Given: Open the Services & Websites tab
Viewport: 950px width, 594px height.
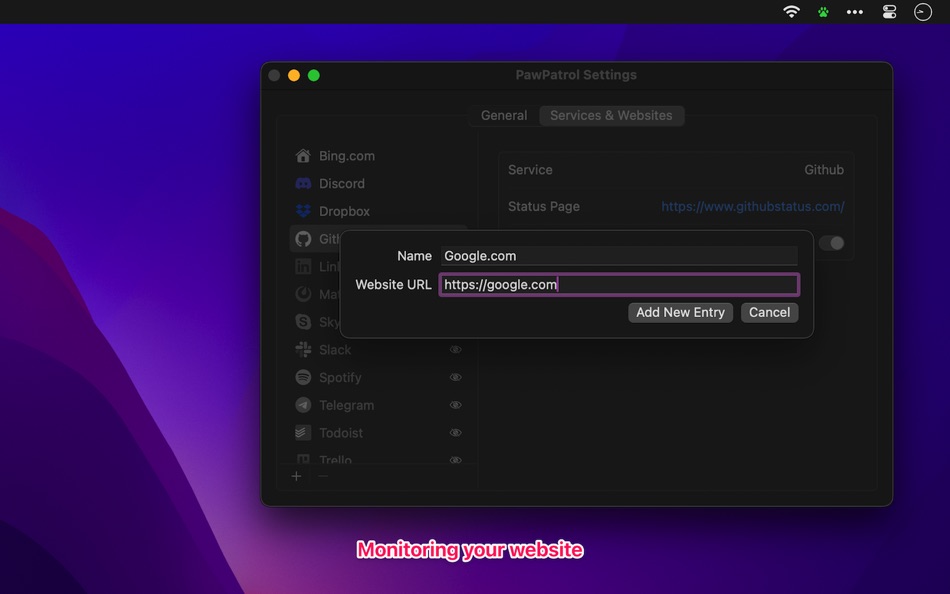Looking at the screenshot, I should [x=611, y=115].
